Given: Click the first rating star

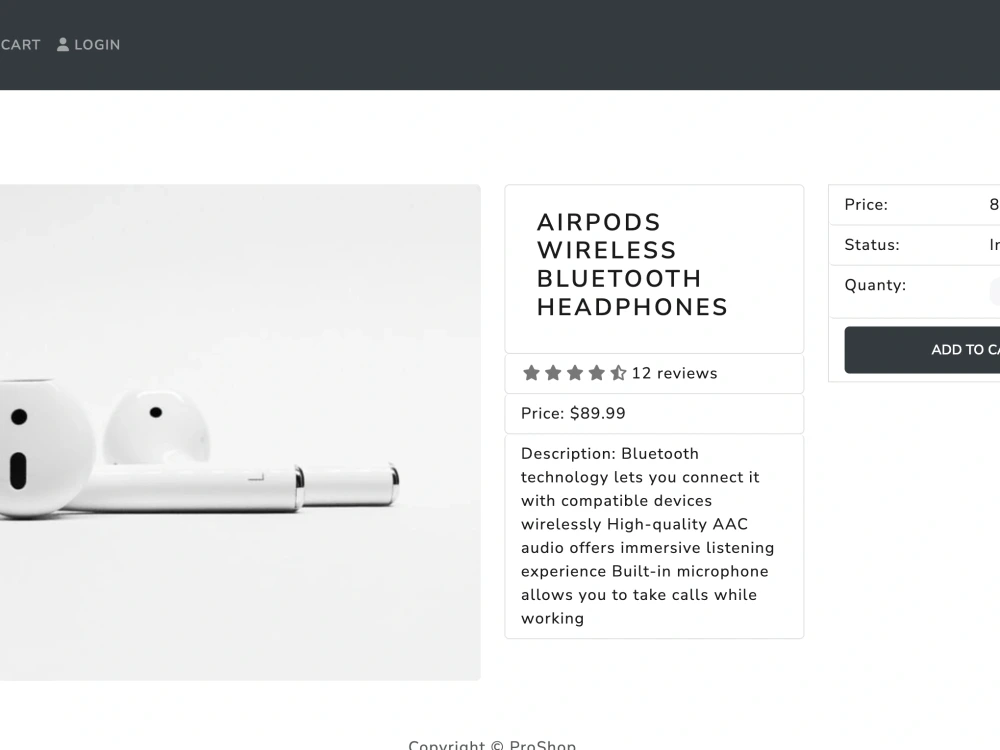Looking at the screenshot, I should (x=531, y=373).
